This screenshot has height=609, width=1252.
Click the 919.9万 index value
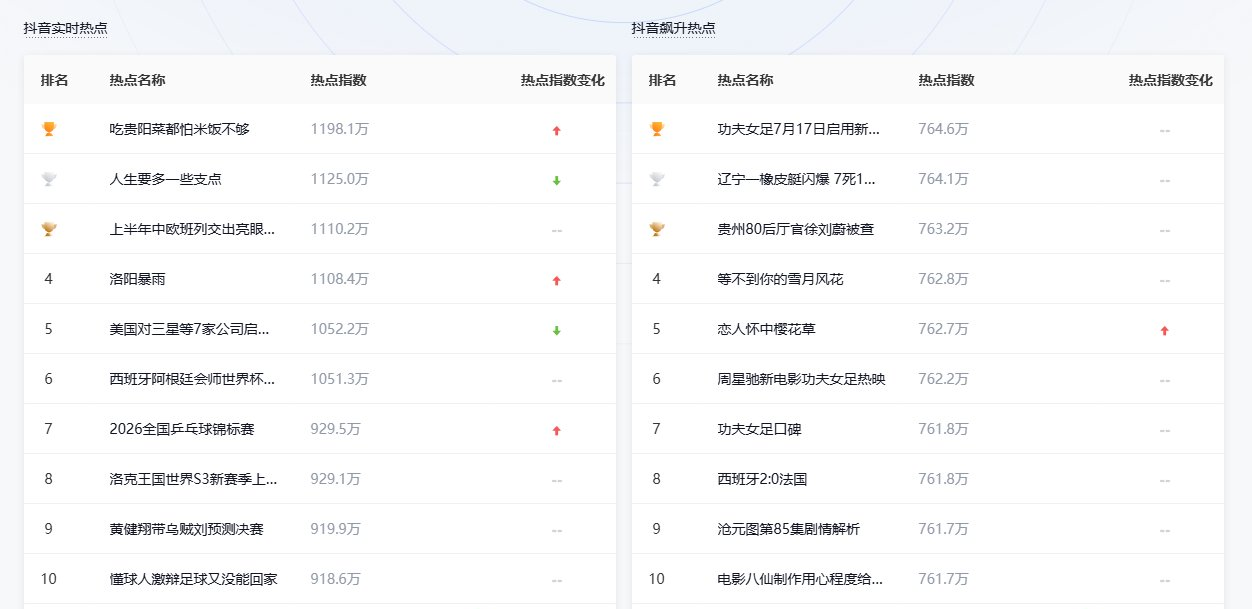tap(336, 529)
